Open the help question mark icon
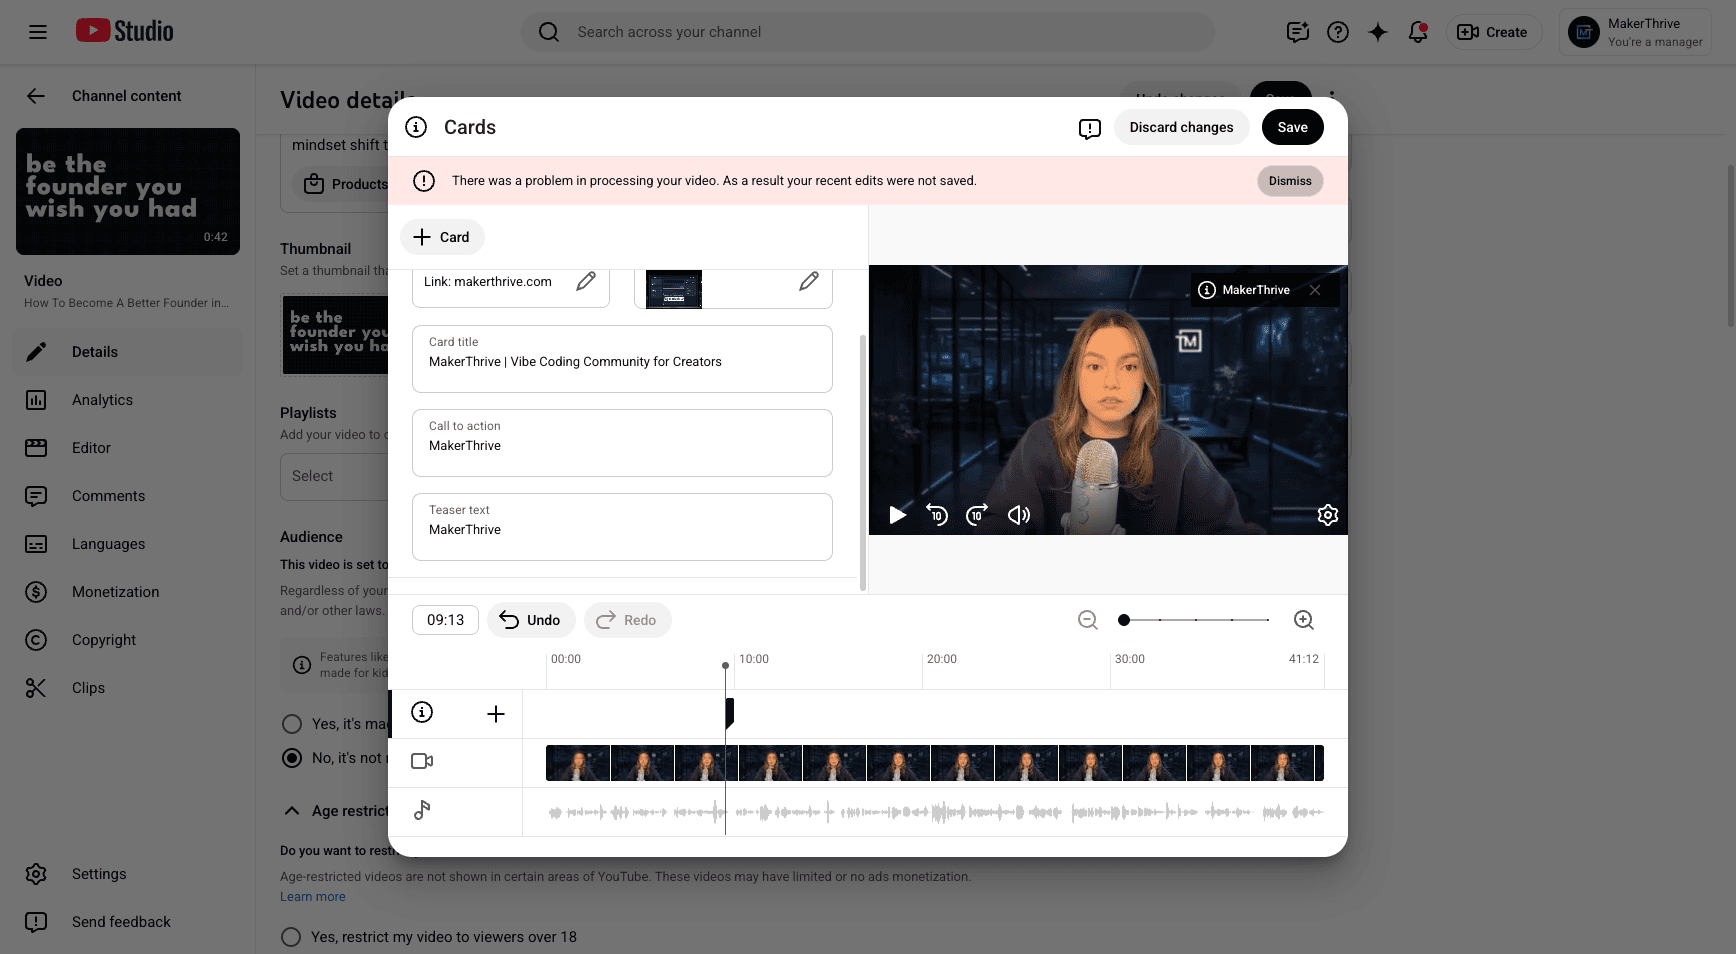 [x=1338, y=32]
